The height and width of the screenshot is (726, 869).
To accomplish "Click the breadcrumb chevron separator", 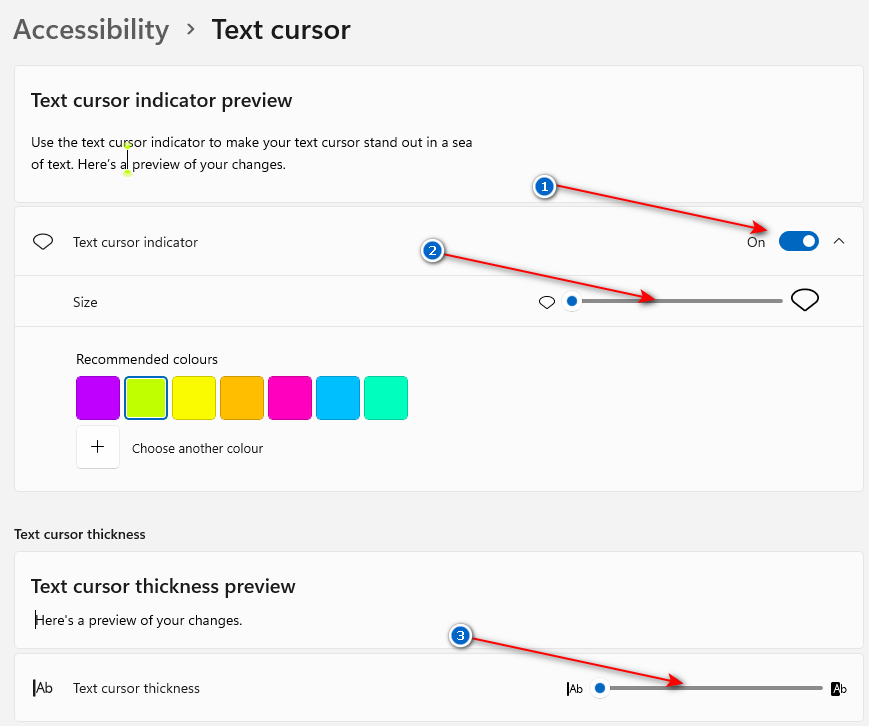I will click(191, 29).
